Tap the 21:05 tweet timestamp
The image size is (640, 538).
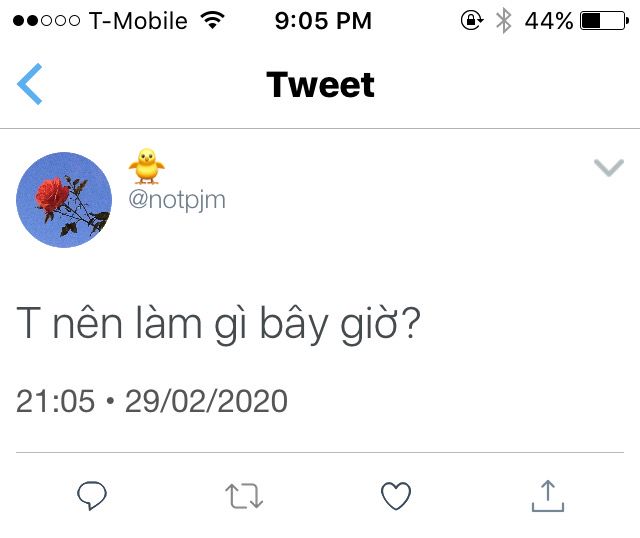56,401
